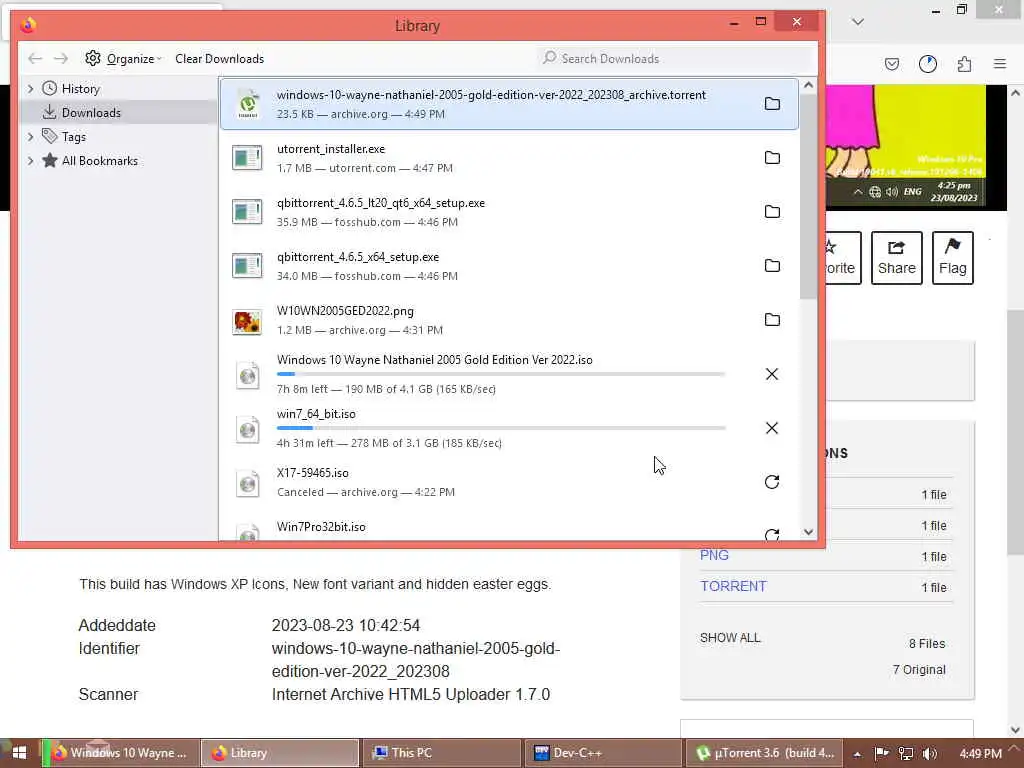Click the uTorrent file icon of torrent download
The image size is (1024, 768).
point(248,104)
